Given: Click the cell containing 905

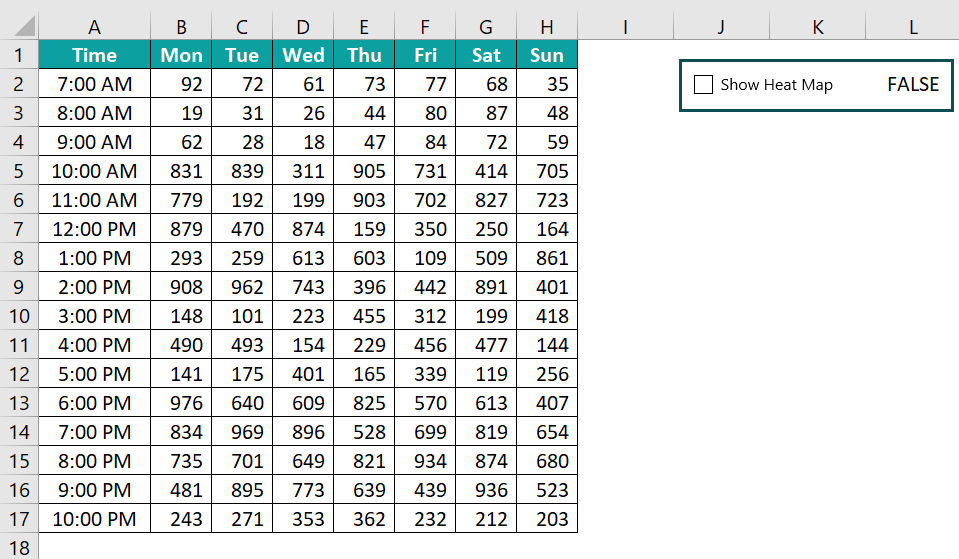Looking at the screenshot, I should (x=364, y=171).
